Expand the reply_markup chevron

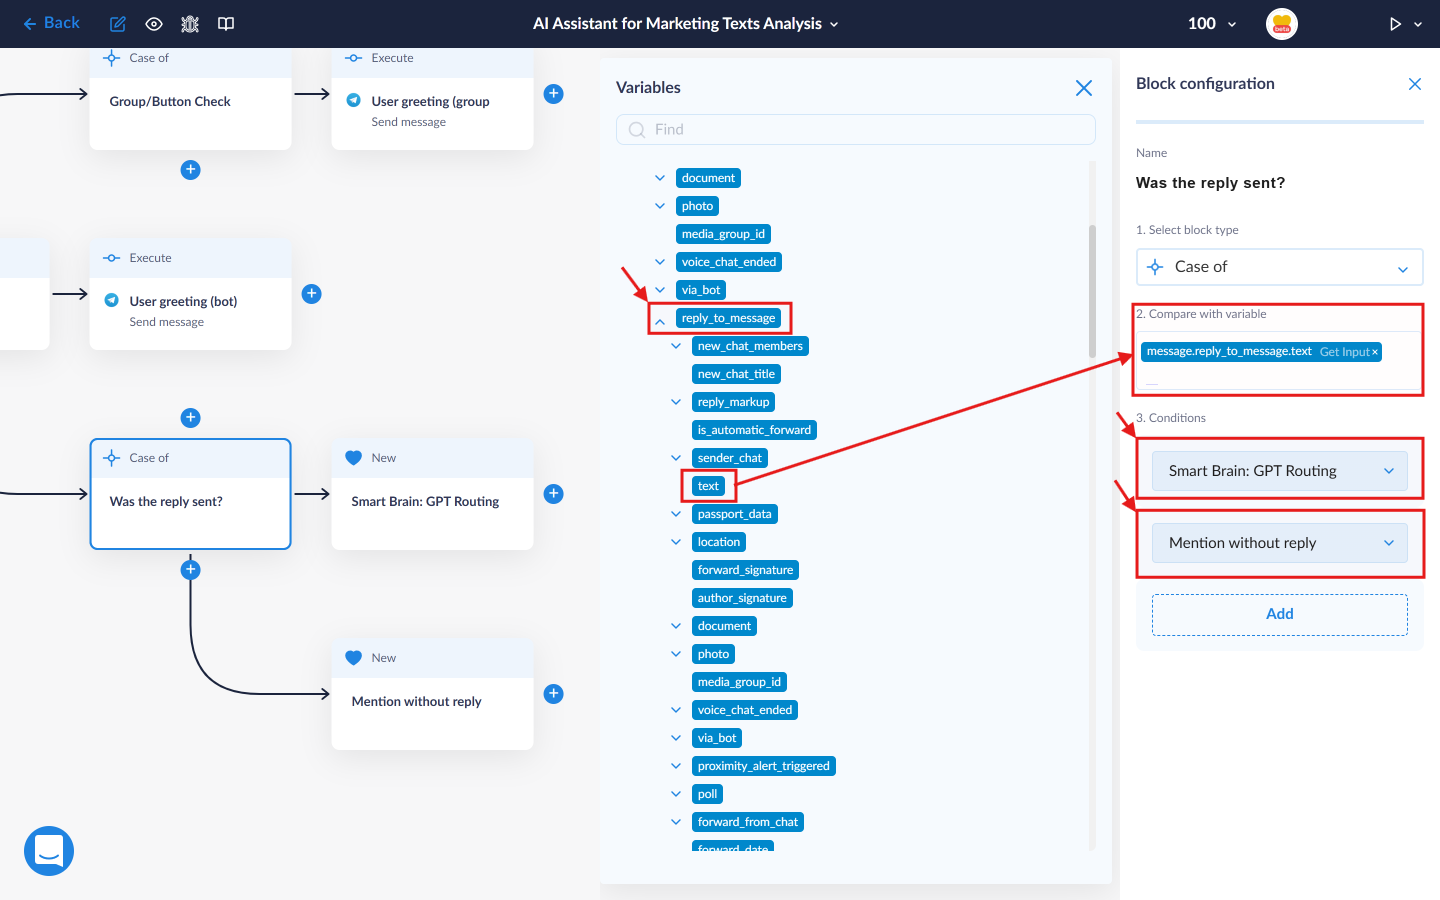coord(676,402)
